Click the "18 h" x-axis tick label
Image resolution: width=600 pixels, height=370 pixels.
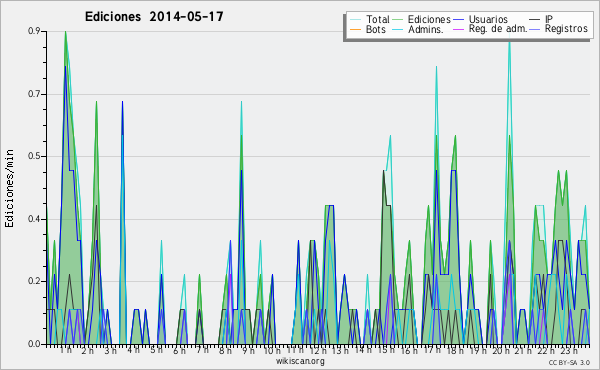tap(455, 350)
